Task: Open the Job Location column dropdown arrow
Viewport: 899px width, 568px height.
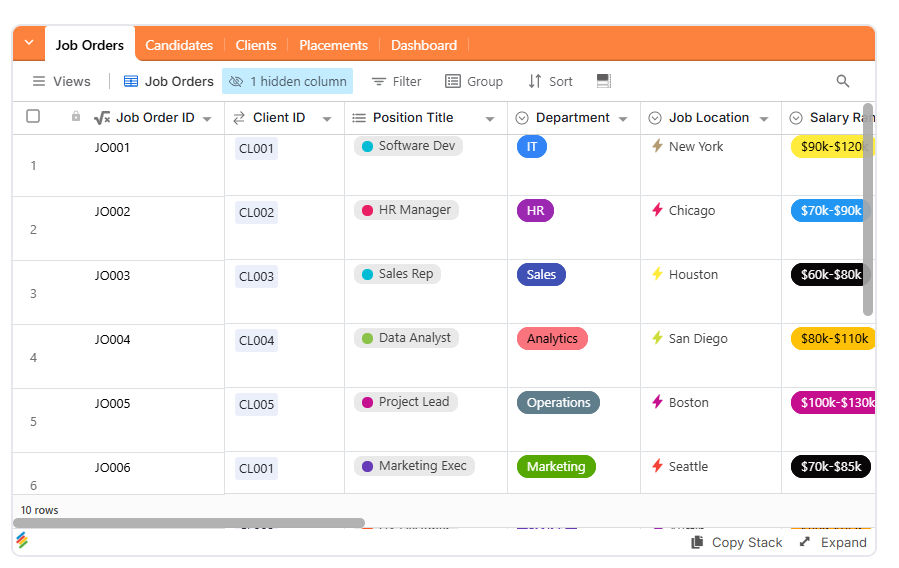Action: tap(764, 119)
